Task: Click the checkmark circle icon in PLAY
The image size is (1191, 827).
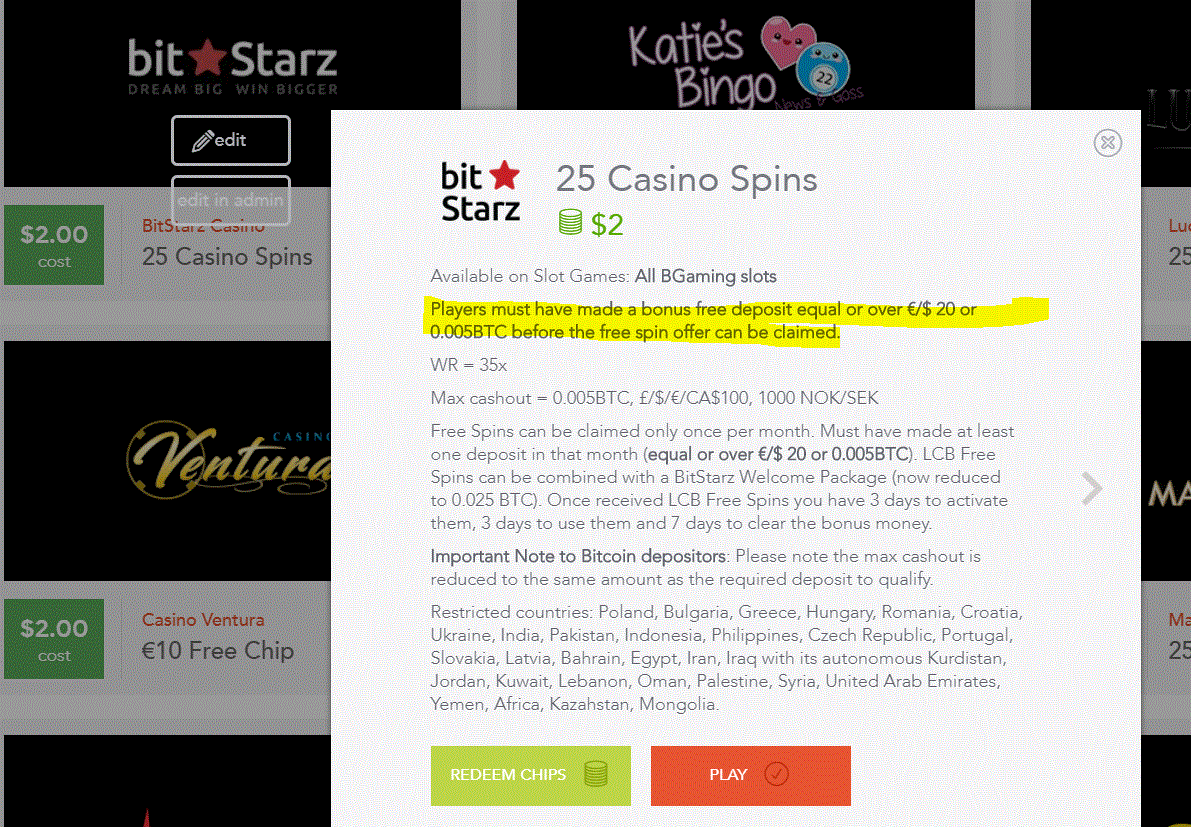Action: point(776,775)
